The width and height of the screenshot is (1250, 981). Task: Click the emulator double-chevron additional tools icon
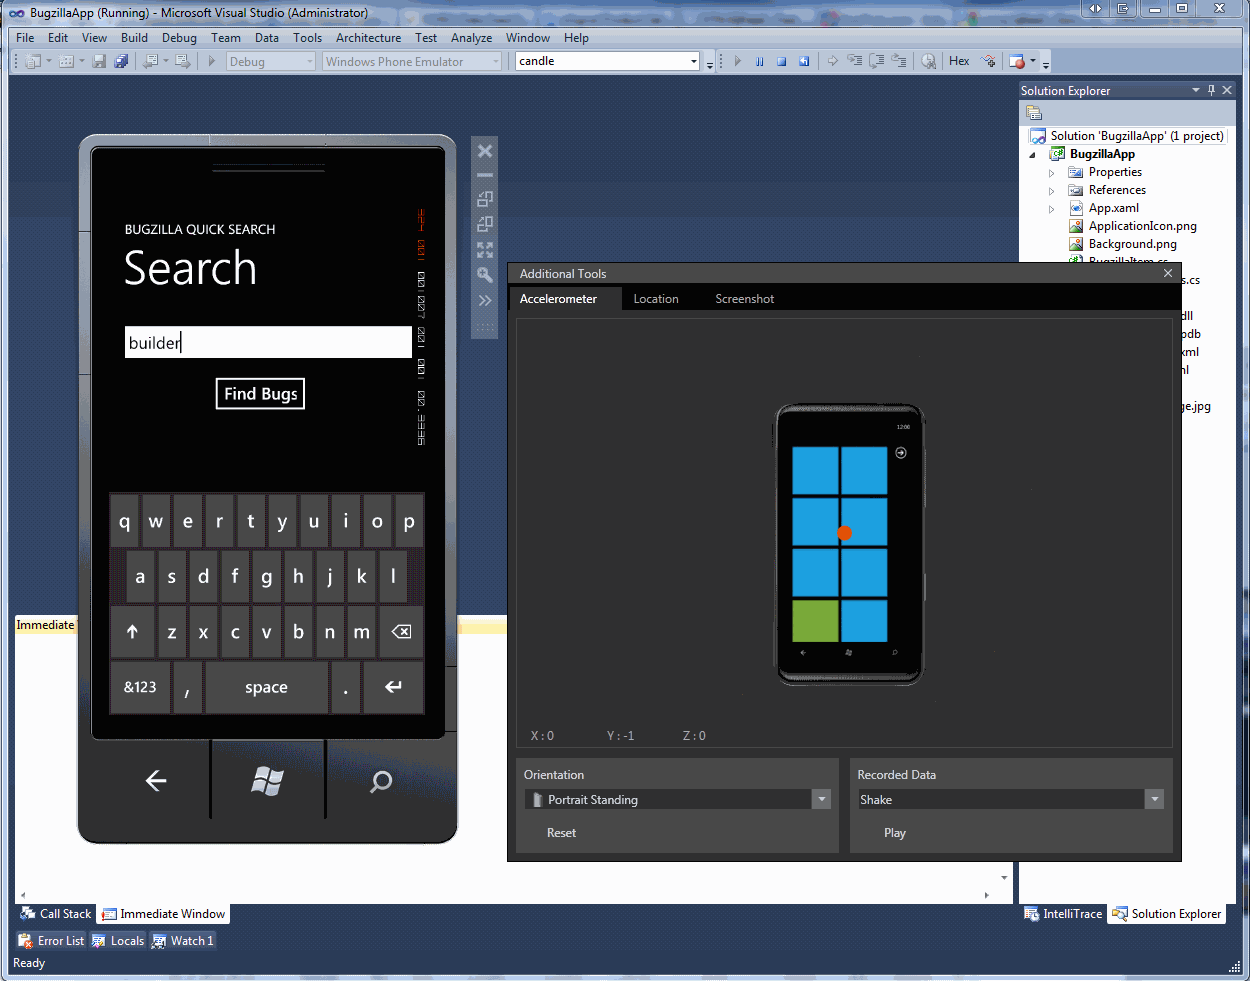pos(485,300)
